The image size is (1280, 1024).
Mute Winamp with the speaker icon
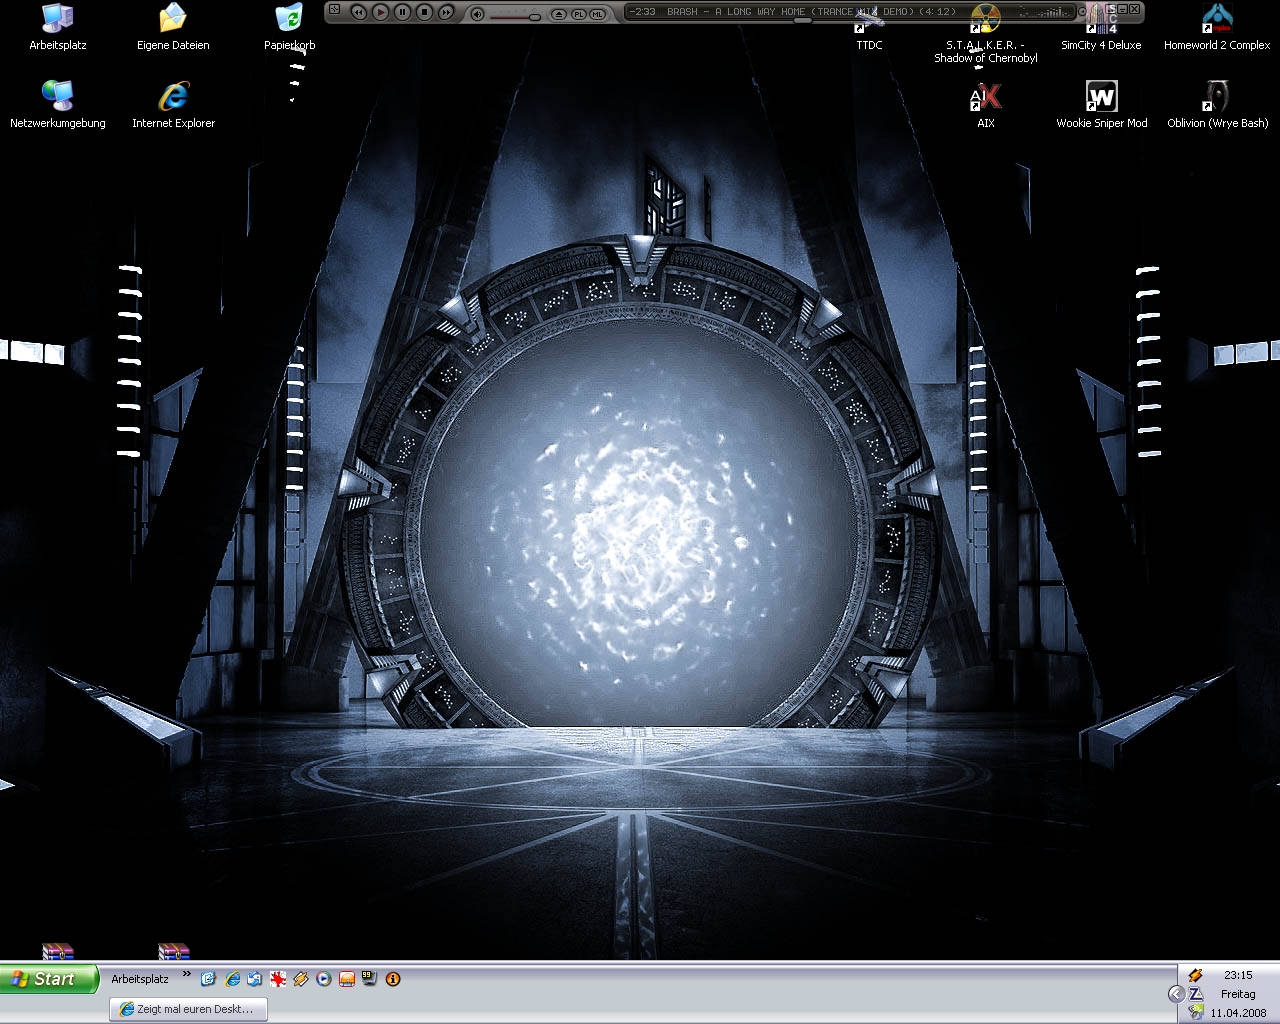[477, 13]
